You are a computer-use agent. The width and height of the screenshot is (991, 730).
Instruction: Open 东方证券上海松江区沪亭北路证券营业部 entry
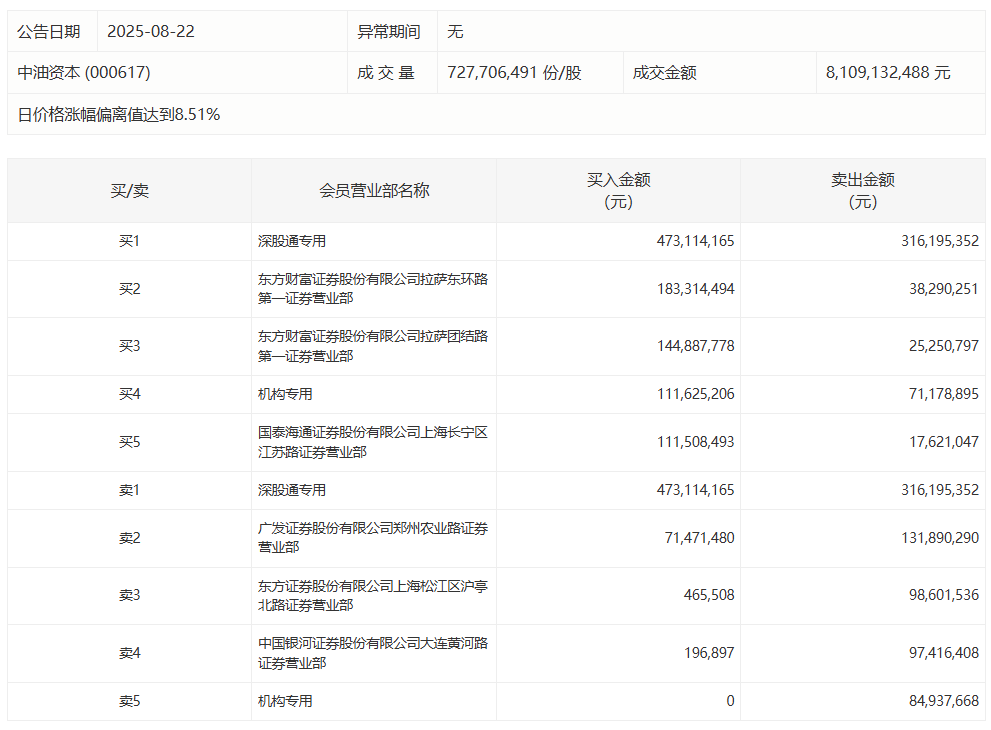[x=372, y=596]
